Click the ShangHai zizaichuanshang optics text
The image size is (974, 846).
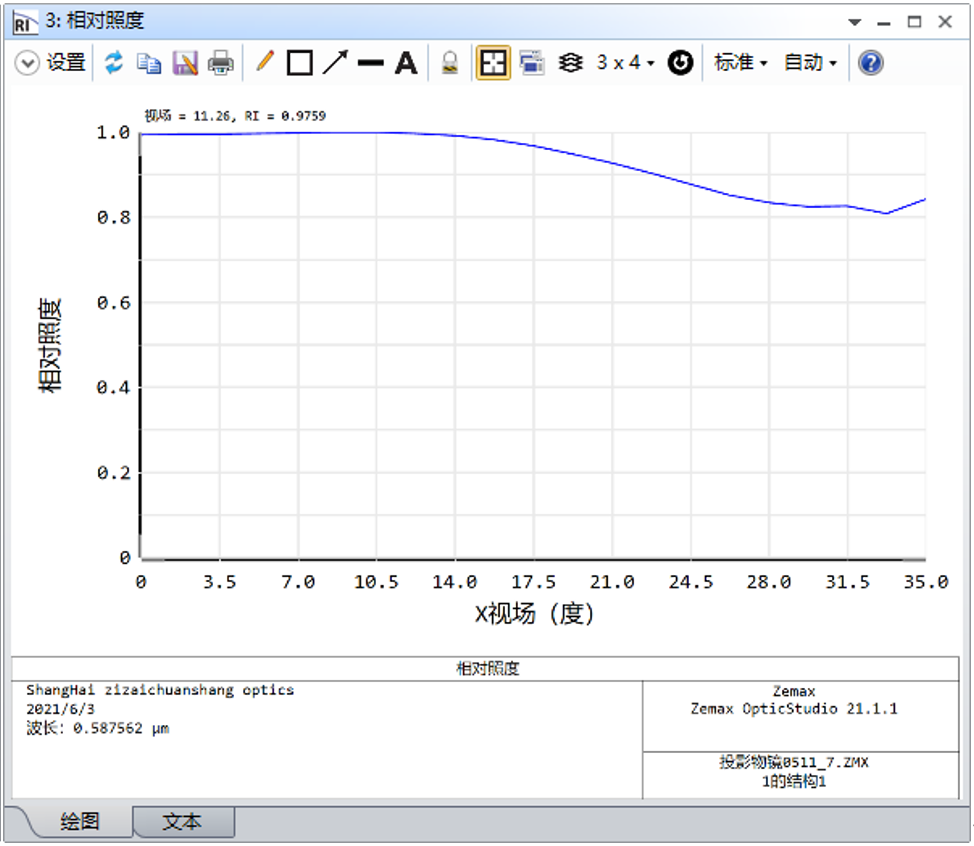[160, 690]
